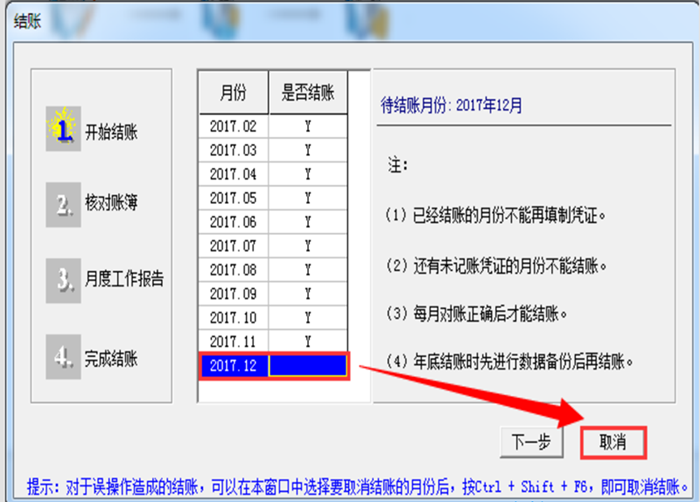Click note (3) 每月对账正确后才能结账
Screen dimensions: 700x502
[476, 314]
